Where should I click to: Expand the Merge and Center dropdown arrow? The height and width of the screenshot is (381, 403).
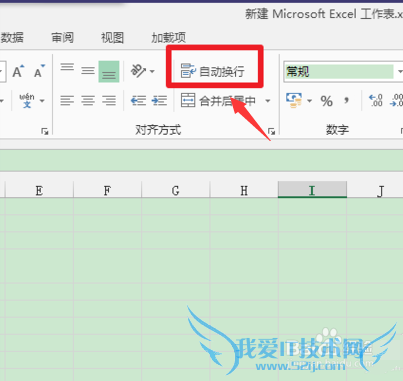pyautogui.click(x=268, y=101)
